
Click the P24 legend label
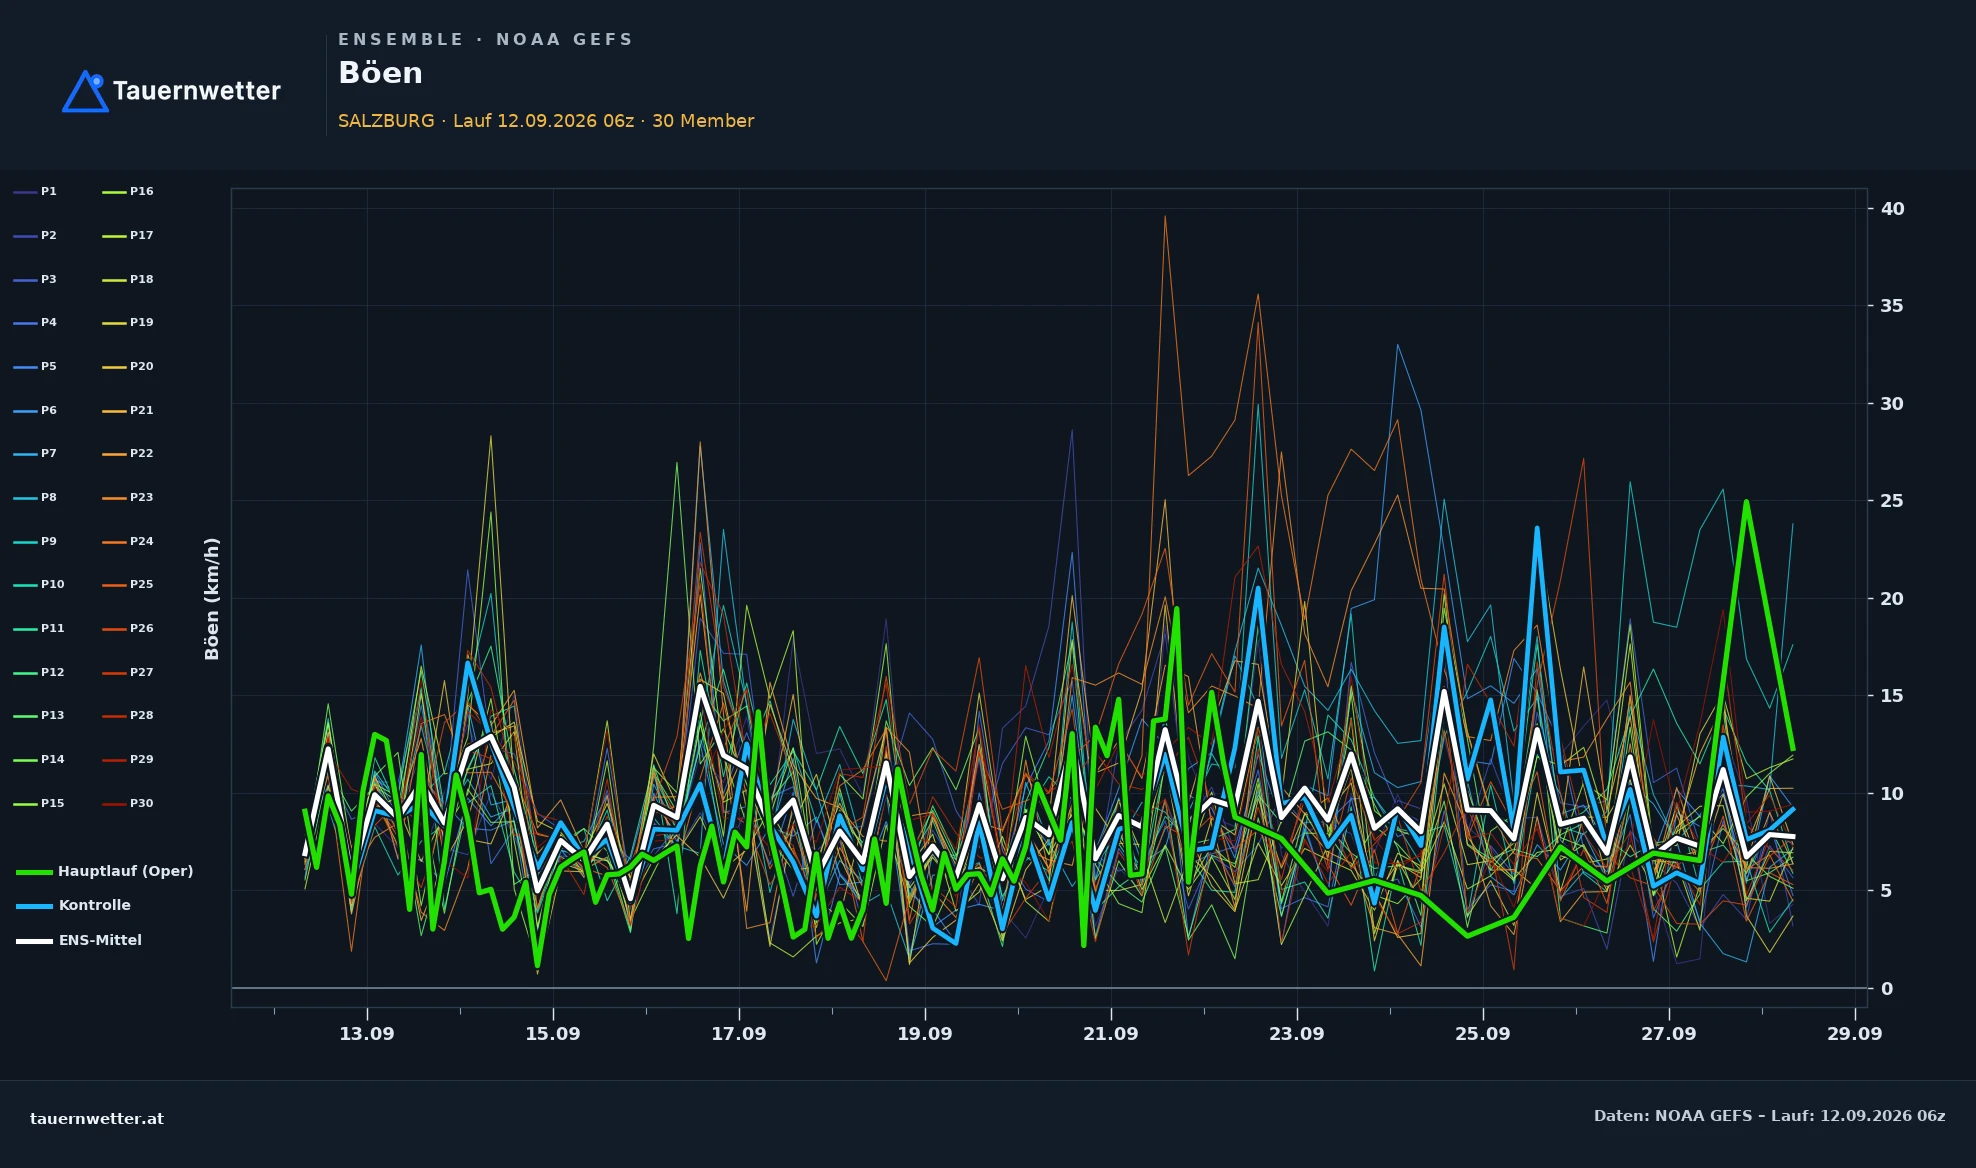coord(141,541)
